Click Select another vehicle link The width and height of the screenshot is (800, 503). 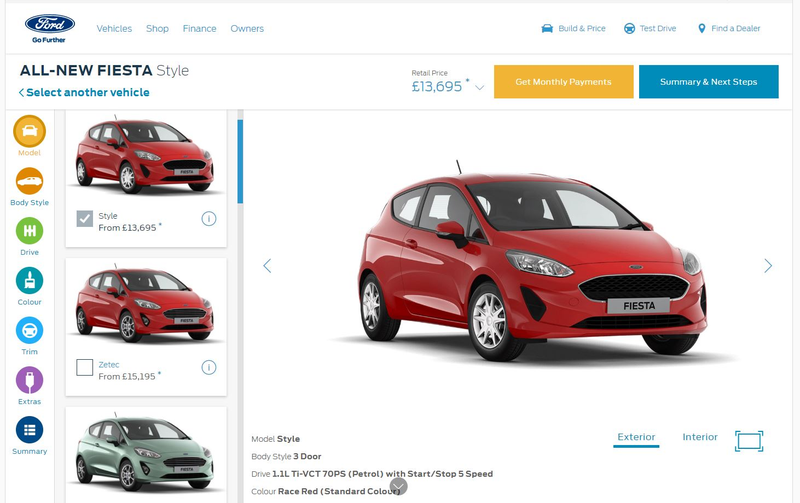click(84, 92)
